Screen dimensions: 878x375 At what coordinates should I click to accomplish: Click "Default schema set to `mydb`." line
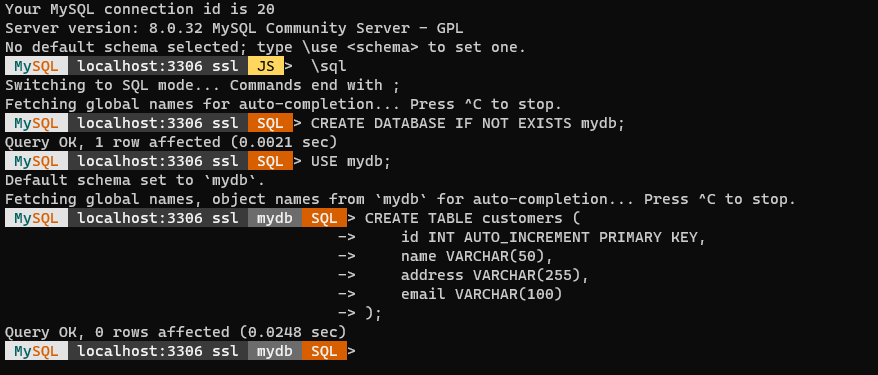(x=135, y=180)
